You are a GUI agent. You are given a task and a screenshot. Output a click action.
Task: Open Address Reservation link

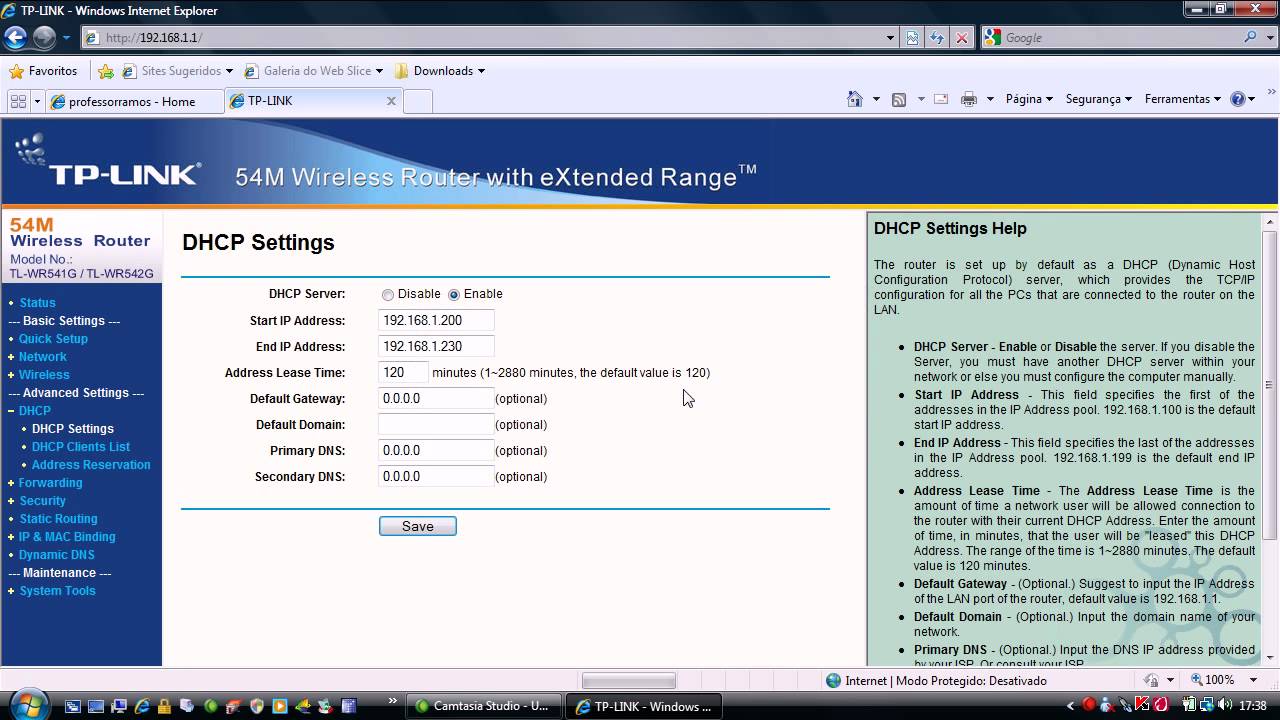[91, 465]
